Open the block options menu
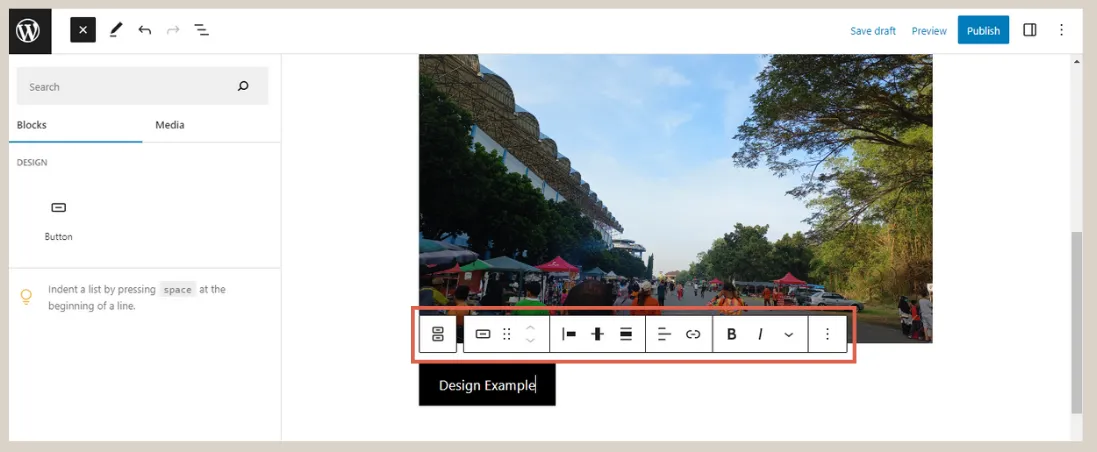 [827, 334]
